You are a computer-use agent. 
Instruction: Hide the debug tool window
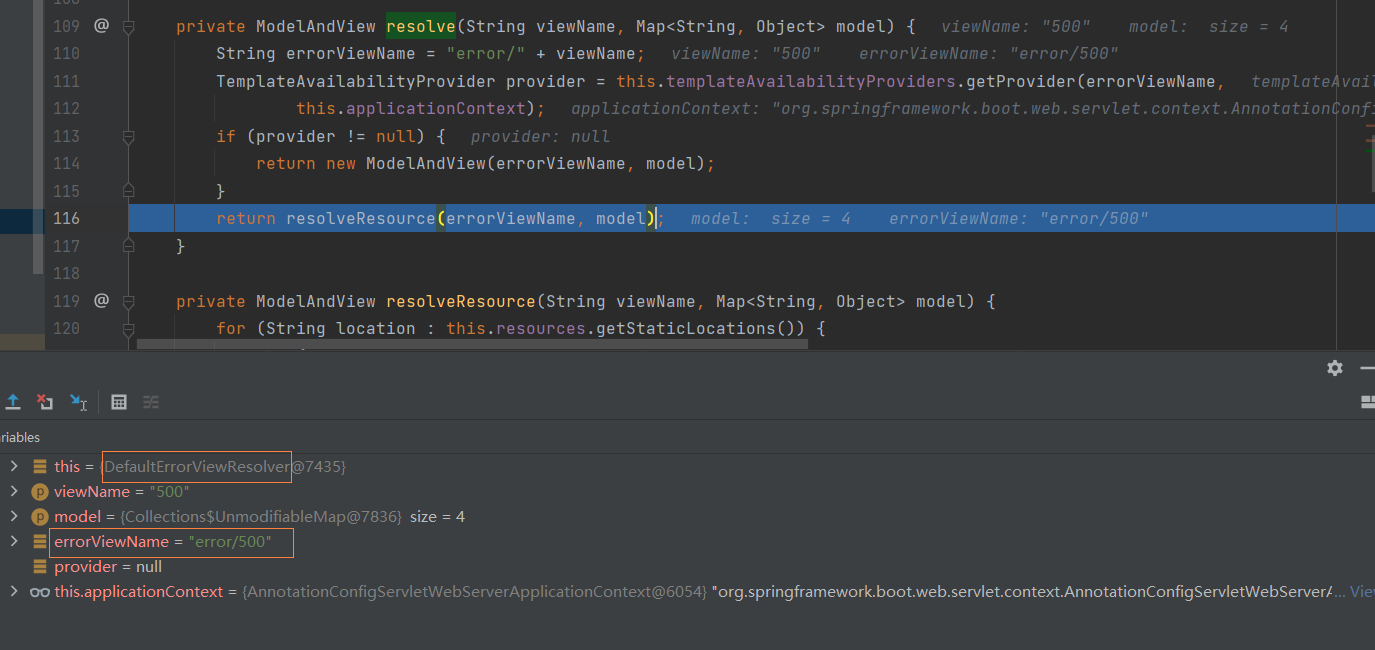pyautogui.click(x=1367, y=368)
